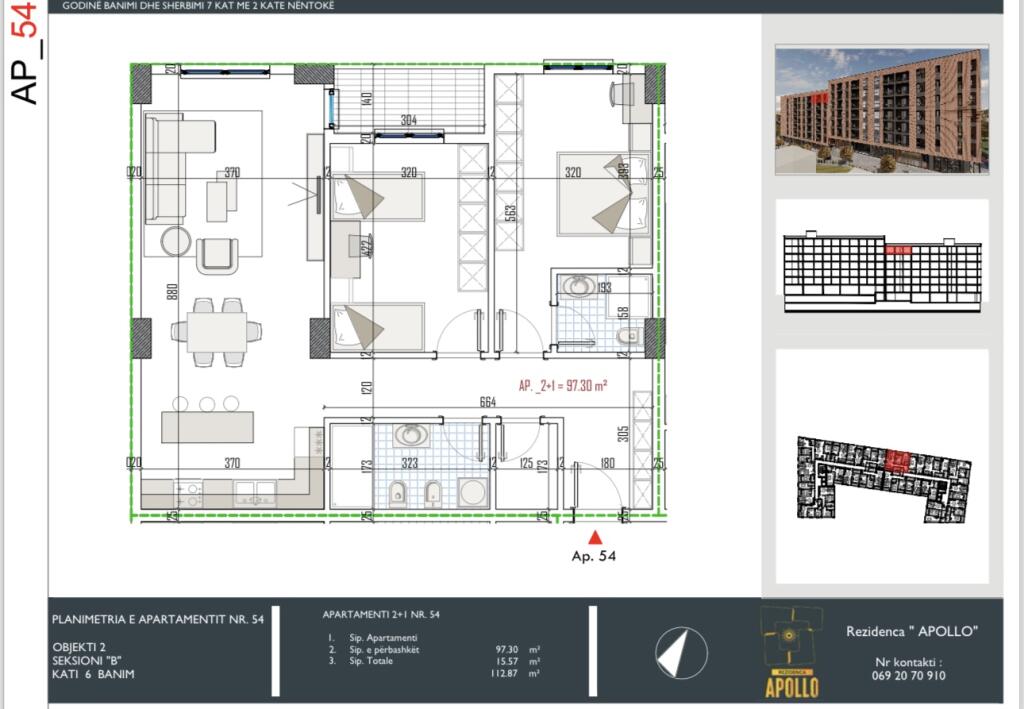
Task: Select the red Ap. 54 triangle marker
Action: point(595,535)
